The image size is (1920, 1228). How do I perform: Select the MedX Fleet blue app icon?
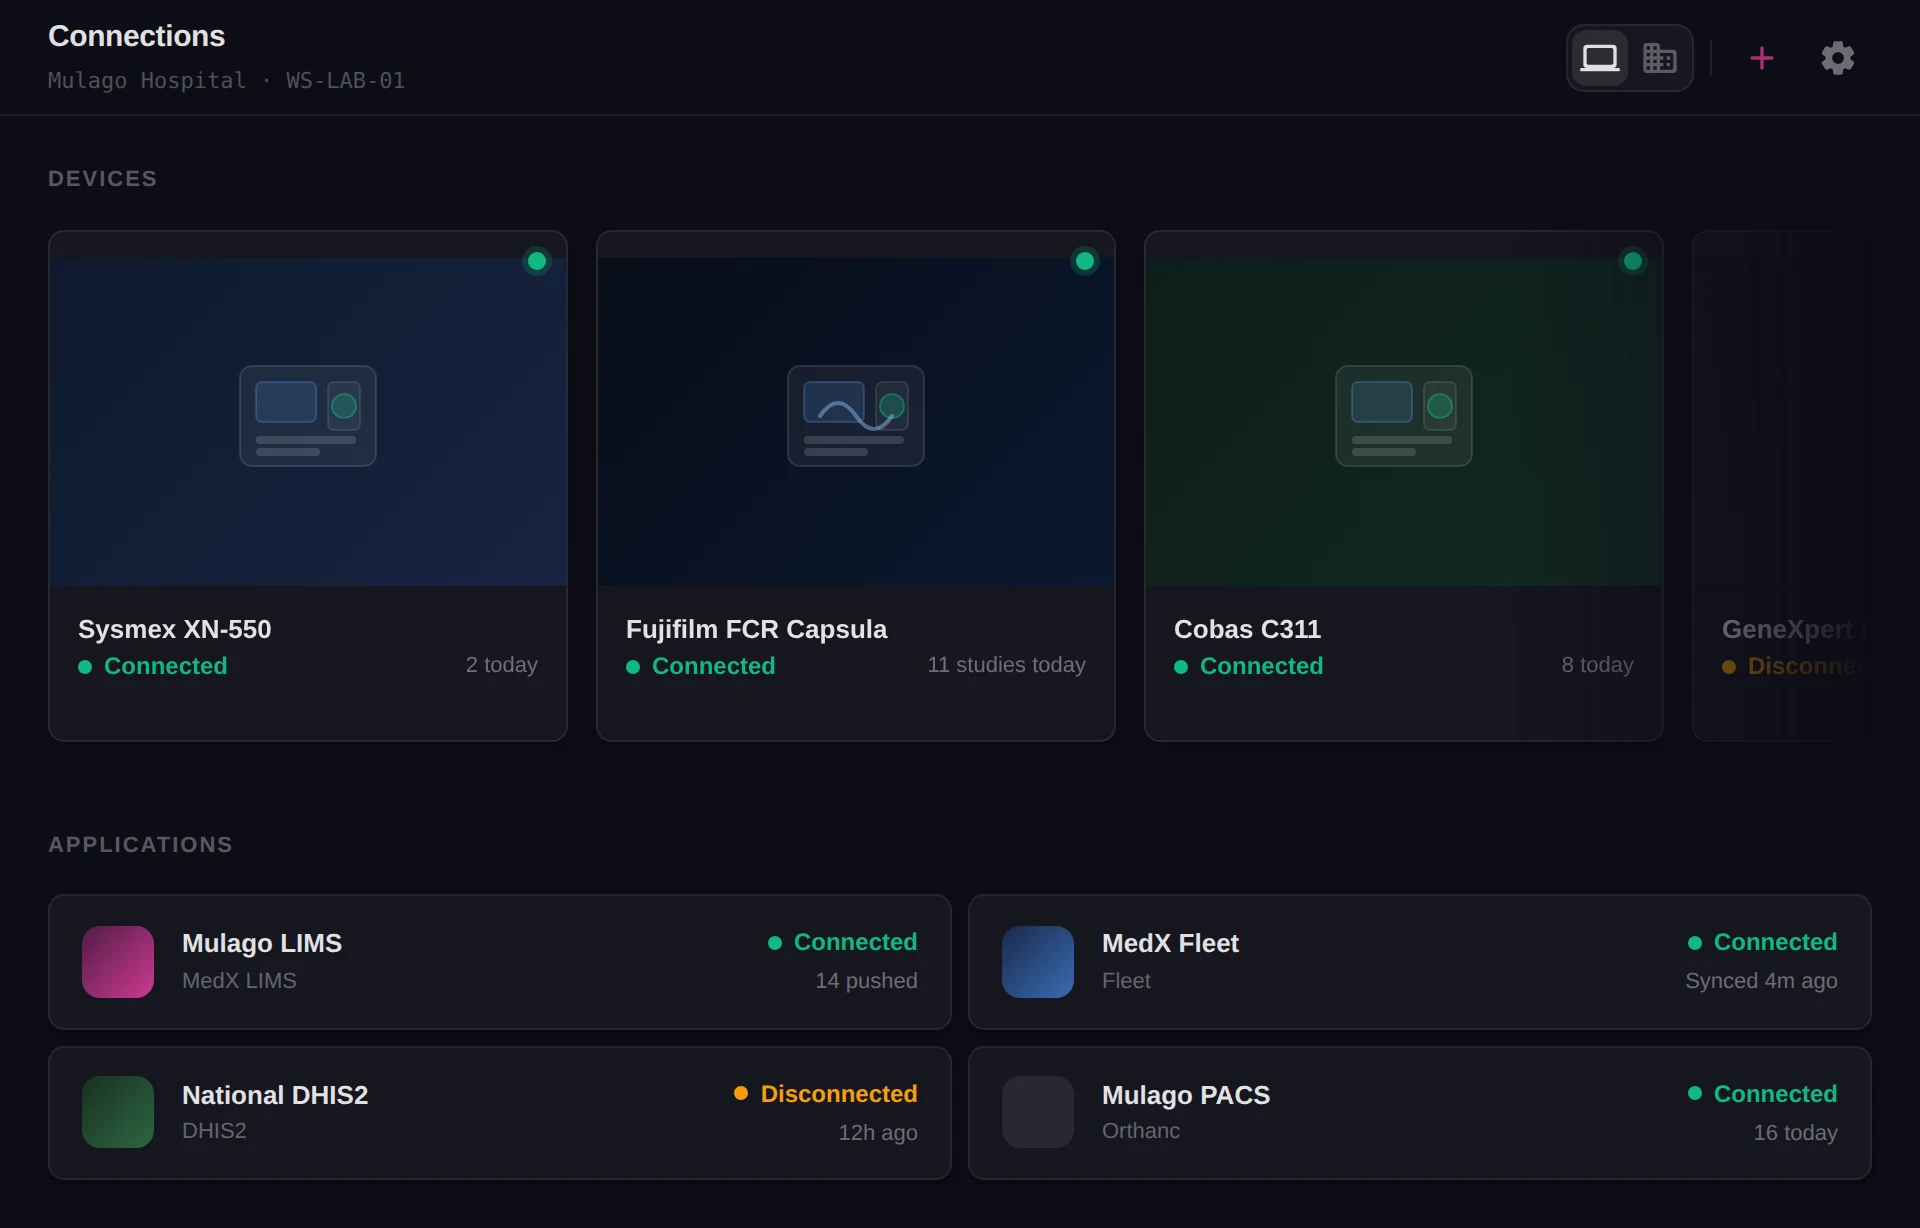pos(1038,962)
